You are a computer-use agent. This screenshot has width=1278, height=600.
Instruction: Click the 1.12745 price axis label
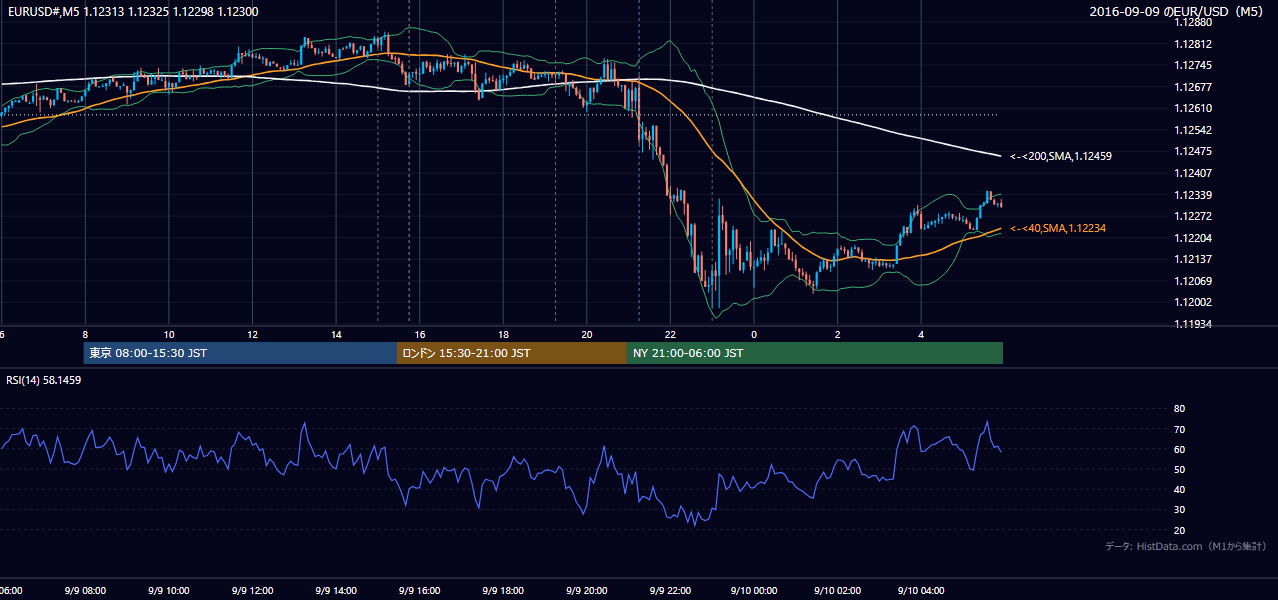coord(1195,65)
